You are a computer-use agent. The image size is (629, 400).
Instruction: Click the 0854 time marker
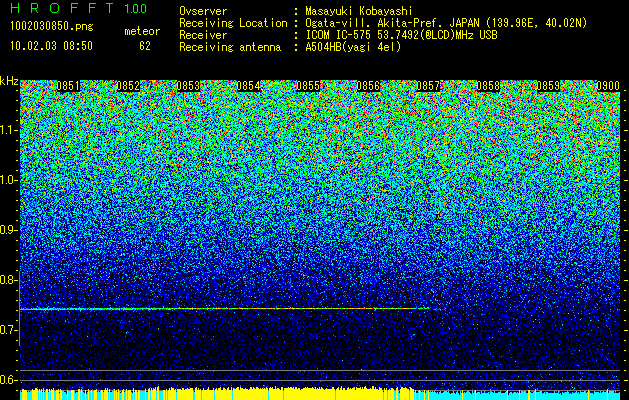click(x=248, y=86)
